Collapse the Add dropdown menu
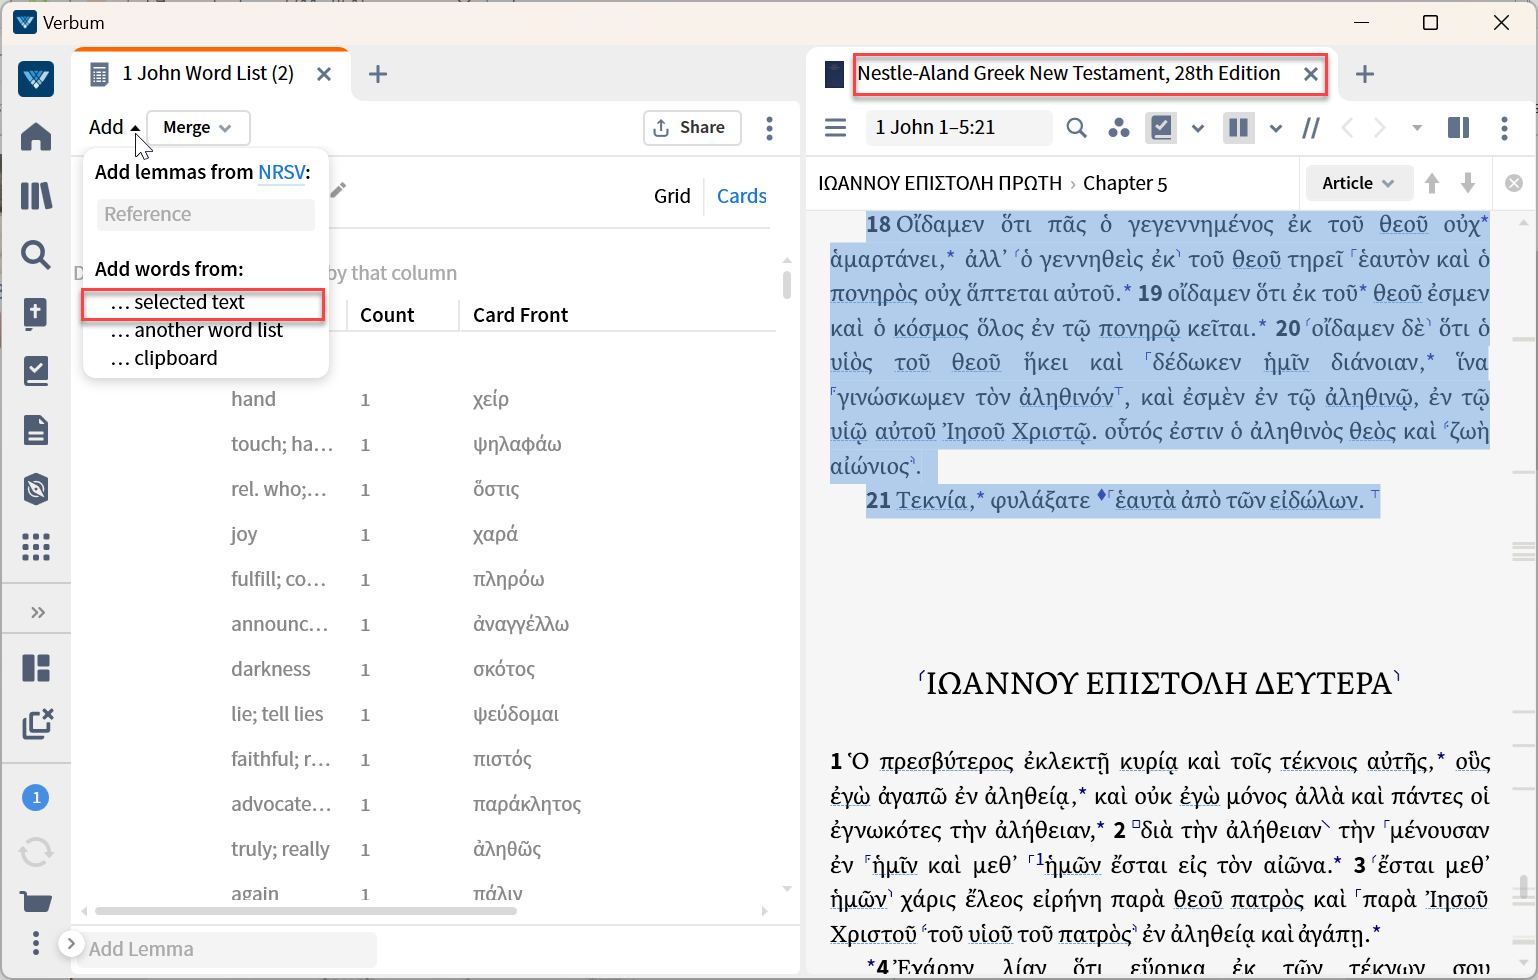This screenshot has height=980, width=1538. tap(114, 127)
